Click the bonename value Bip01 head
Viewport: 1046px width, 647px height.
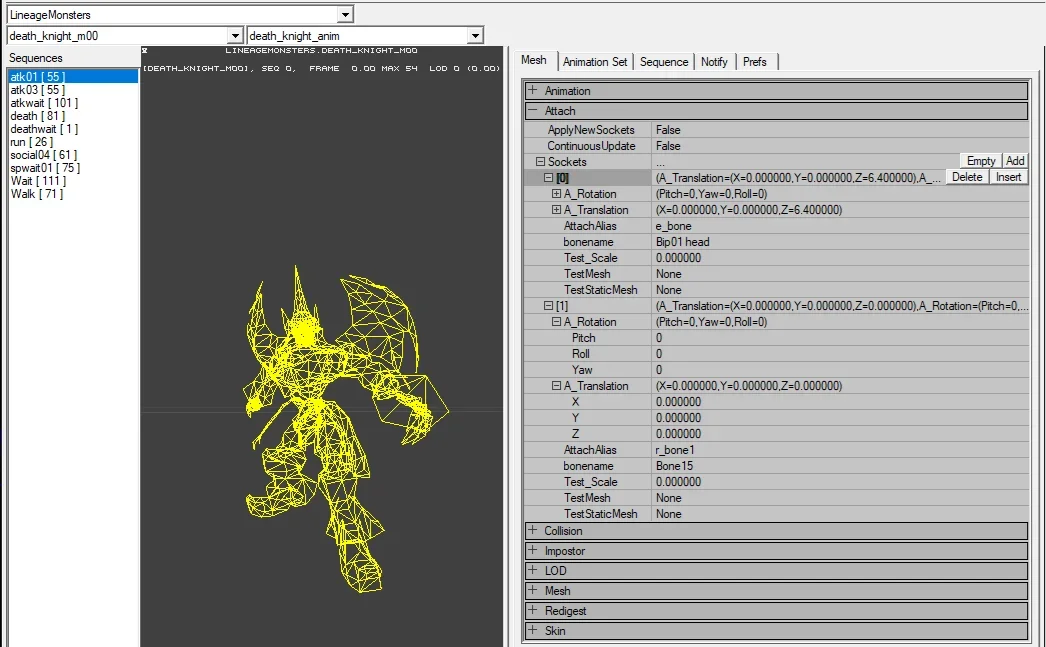click(x=682, y=241)
